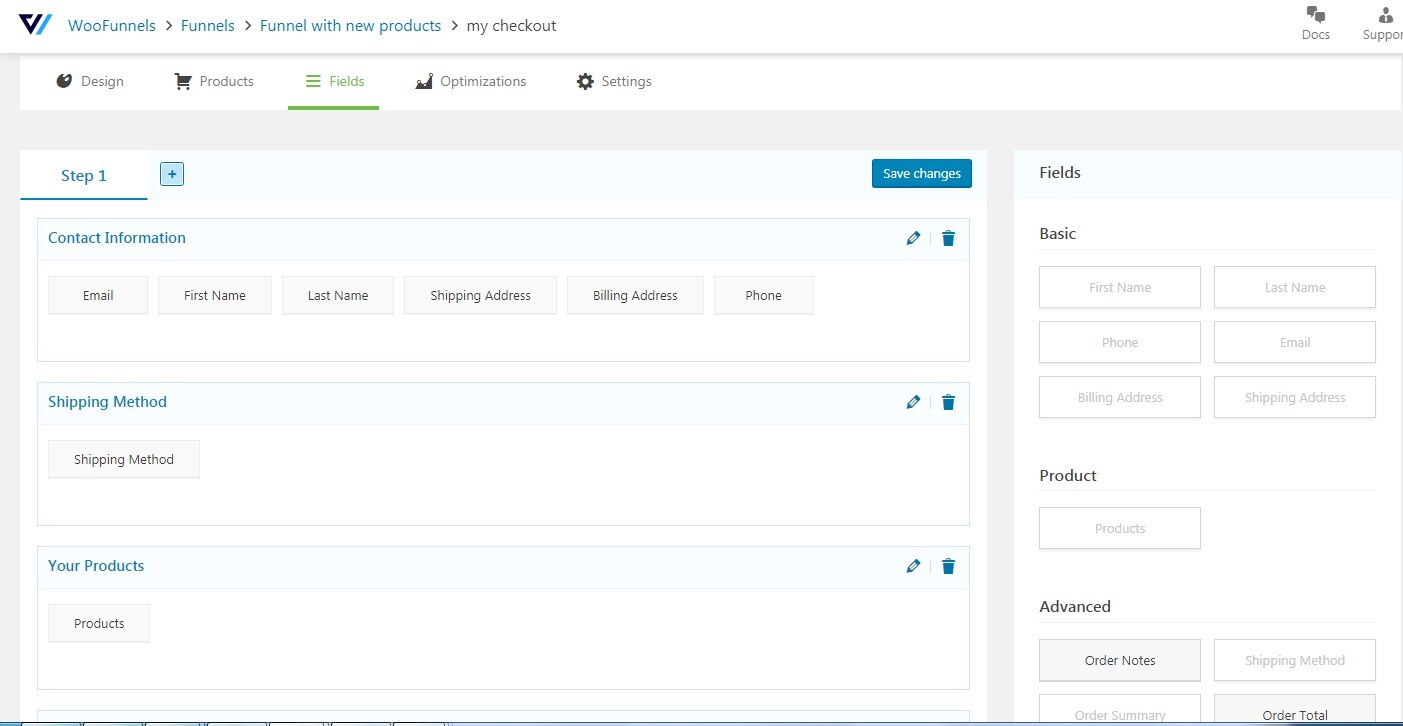Click Funnel with new products breadcrumb link

[x=350, y=25]
